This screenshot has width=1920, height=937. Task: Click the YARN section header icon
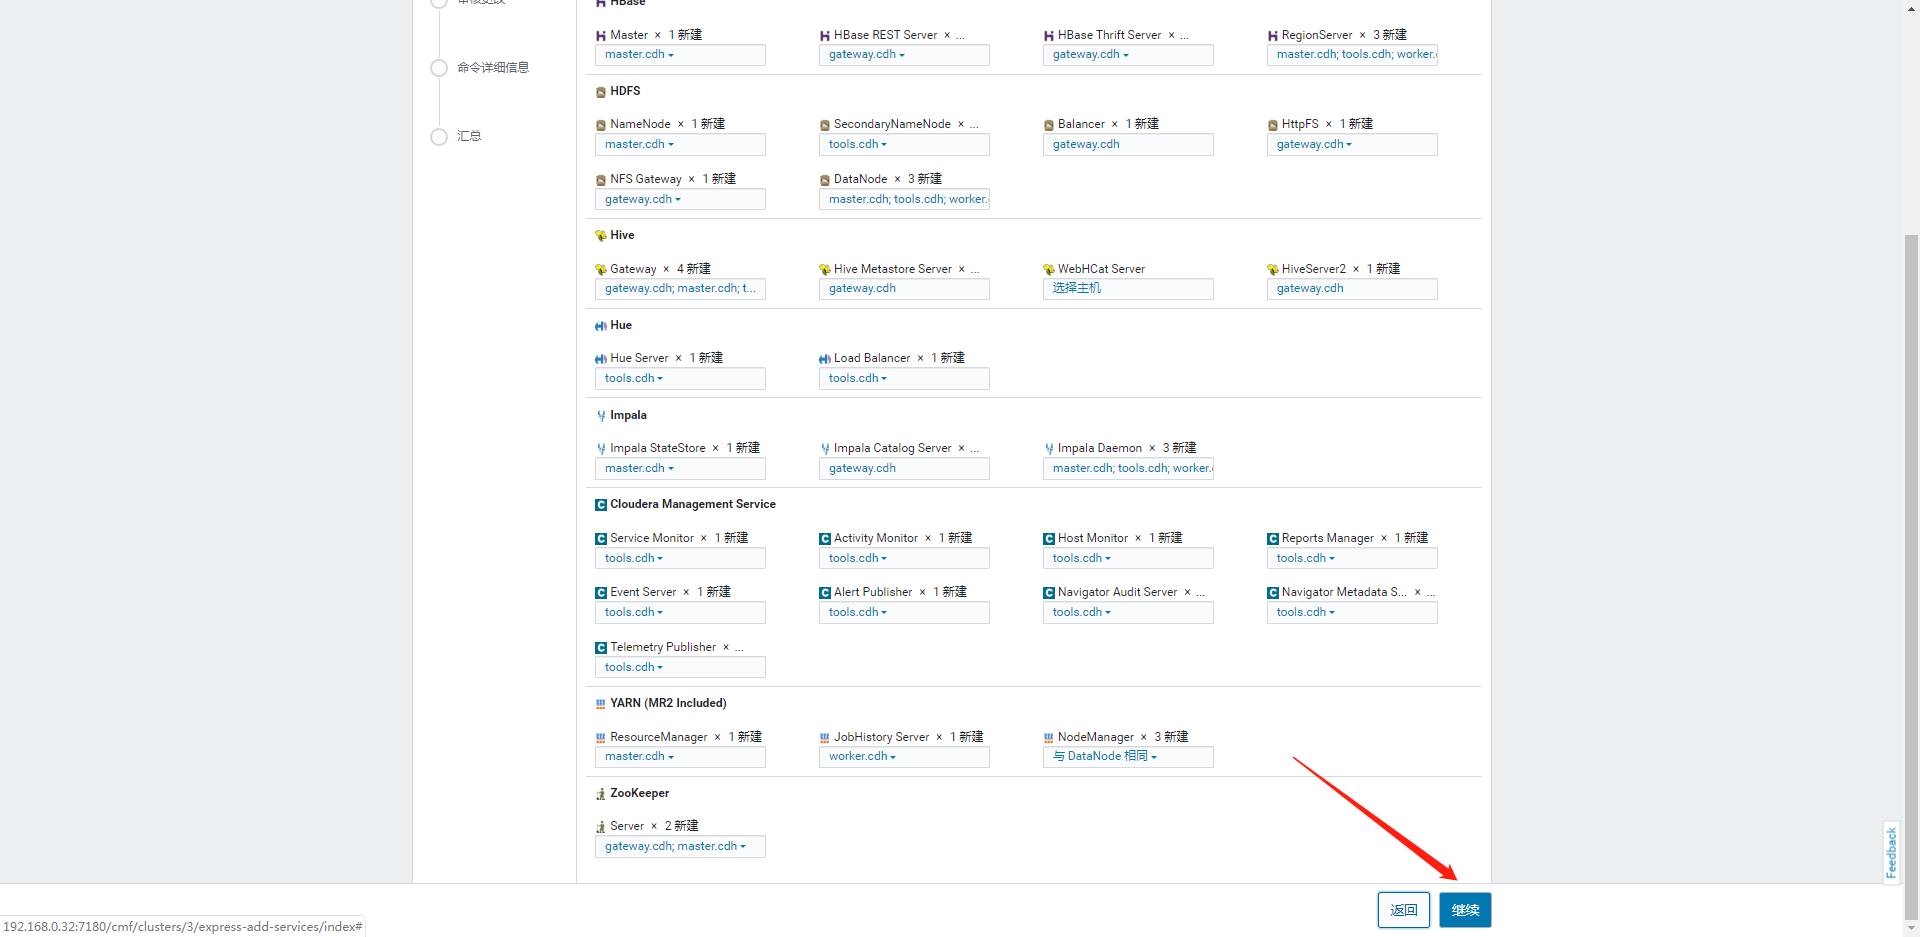[601, 704]
